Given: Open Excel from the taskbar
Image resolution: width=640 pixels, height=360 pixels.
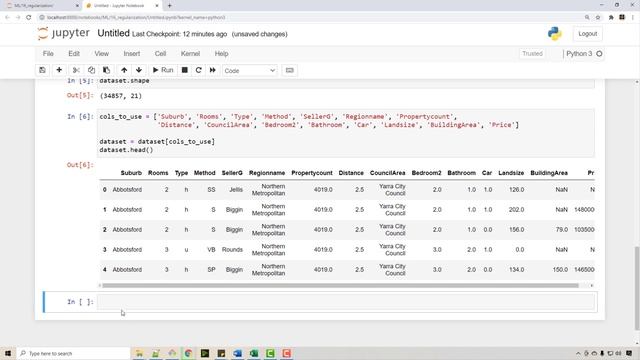Looking at the screenshot, I should (x=254, y=353).
